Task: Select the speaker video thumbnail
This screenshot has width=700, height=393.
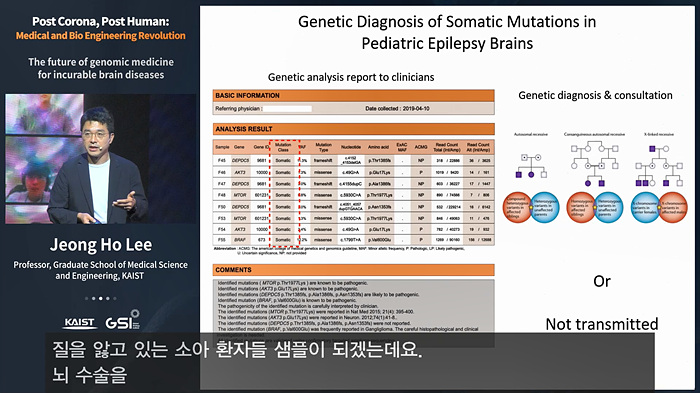Action: click(100, 159)
